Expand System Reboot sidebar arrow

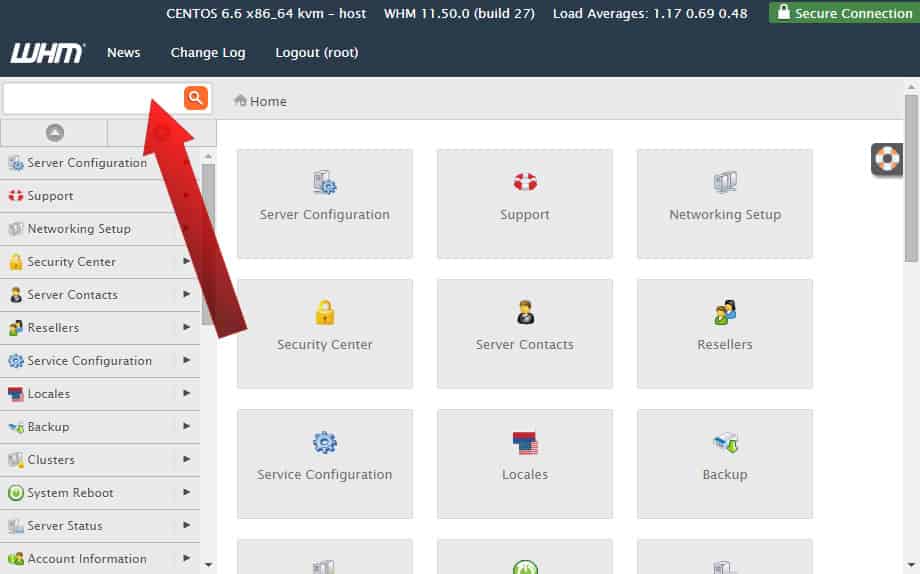point(187,492)
